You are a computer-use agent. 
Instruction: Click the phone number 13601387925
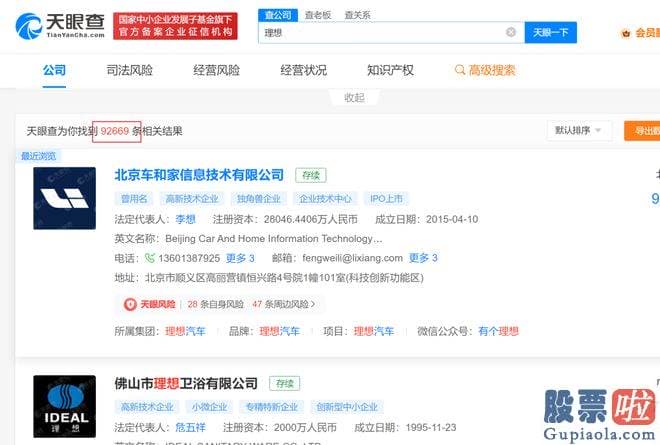pyautogui.click(x=189, y=258)
